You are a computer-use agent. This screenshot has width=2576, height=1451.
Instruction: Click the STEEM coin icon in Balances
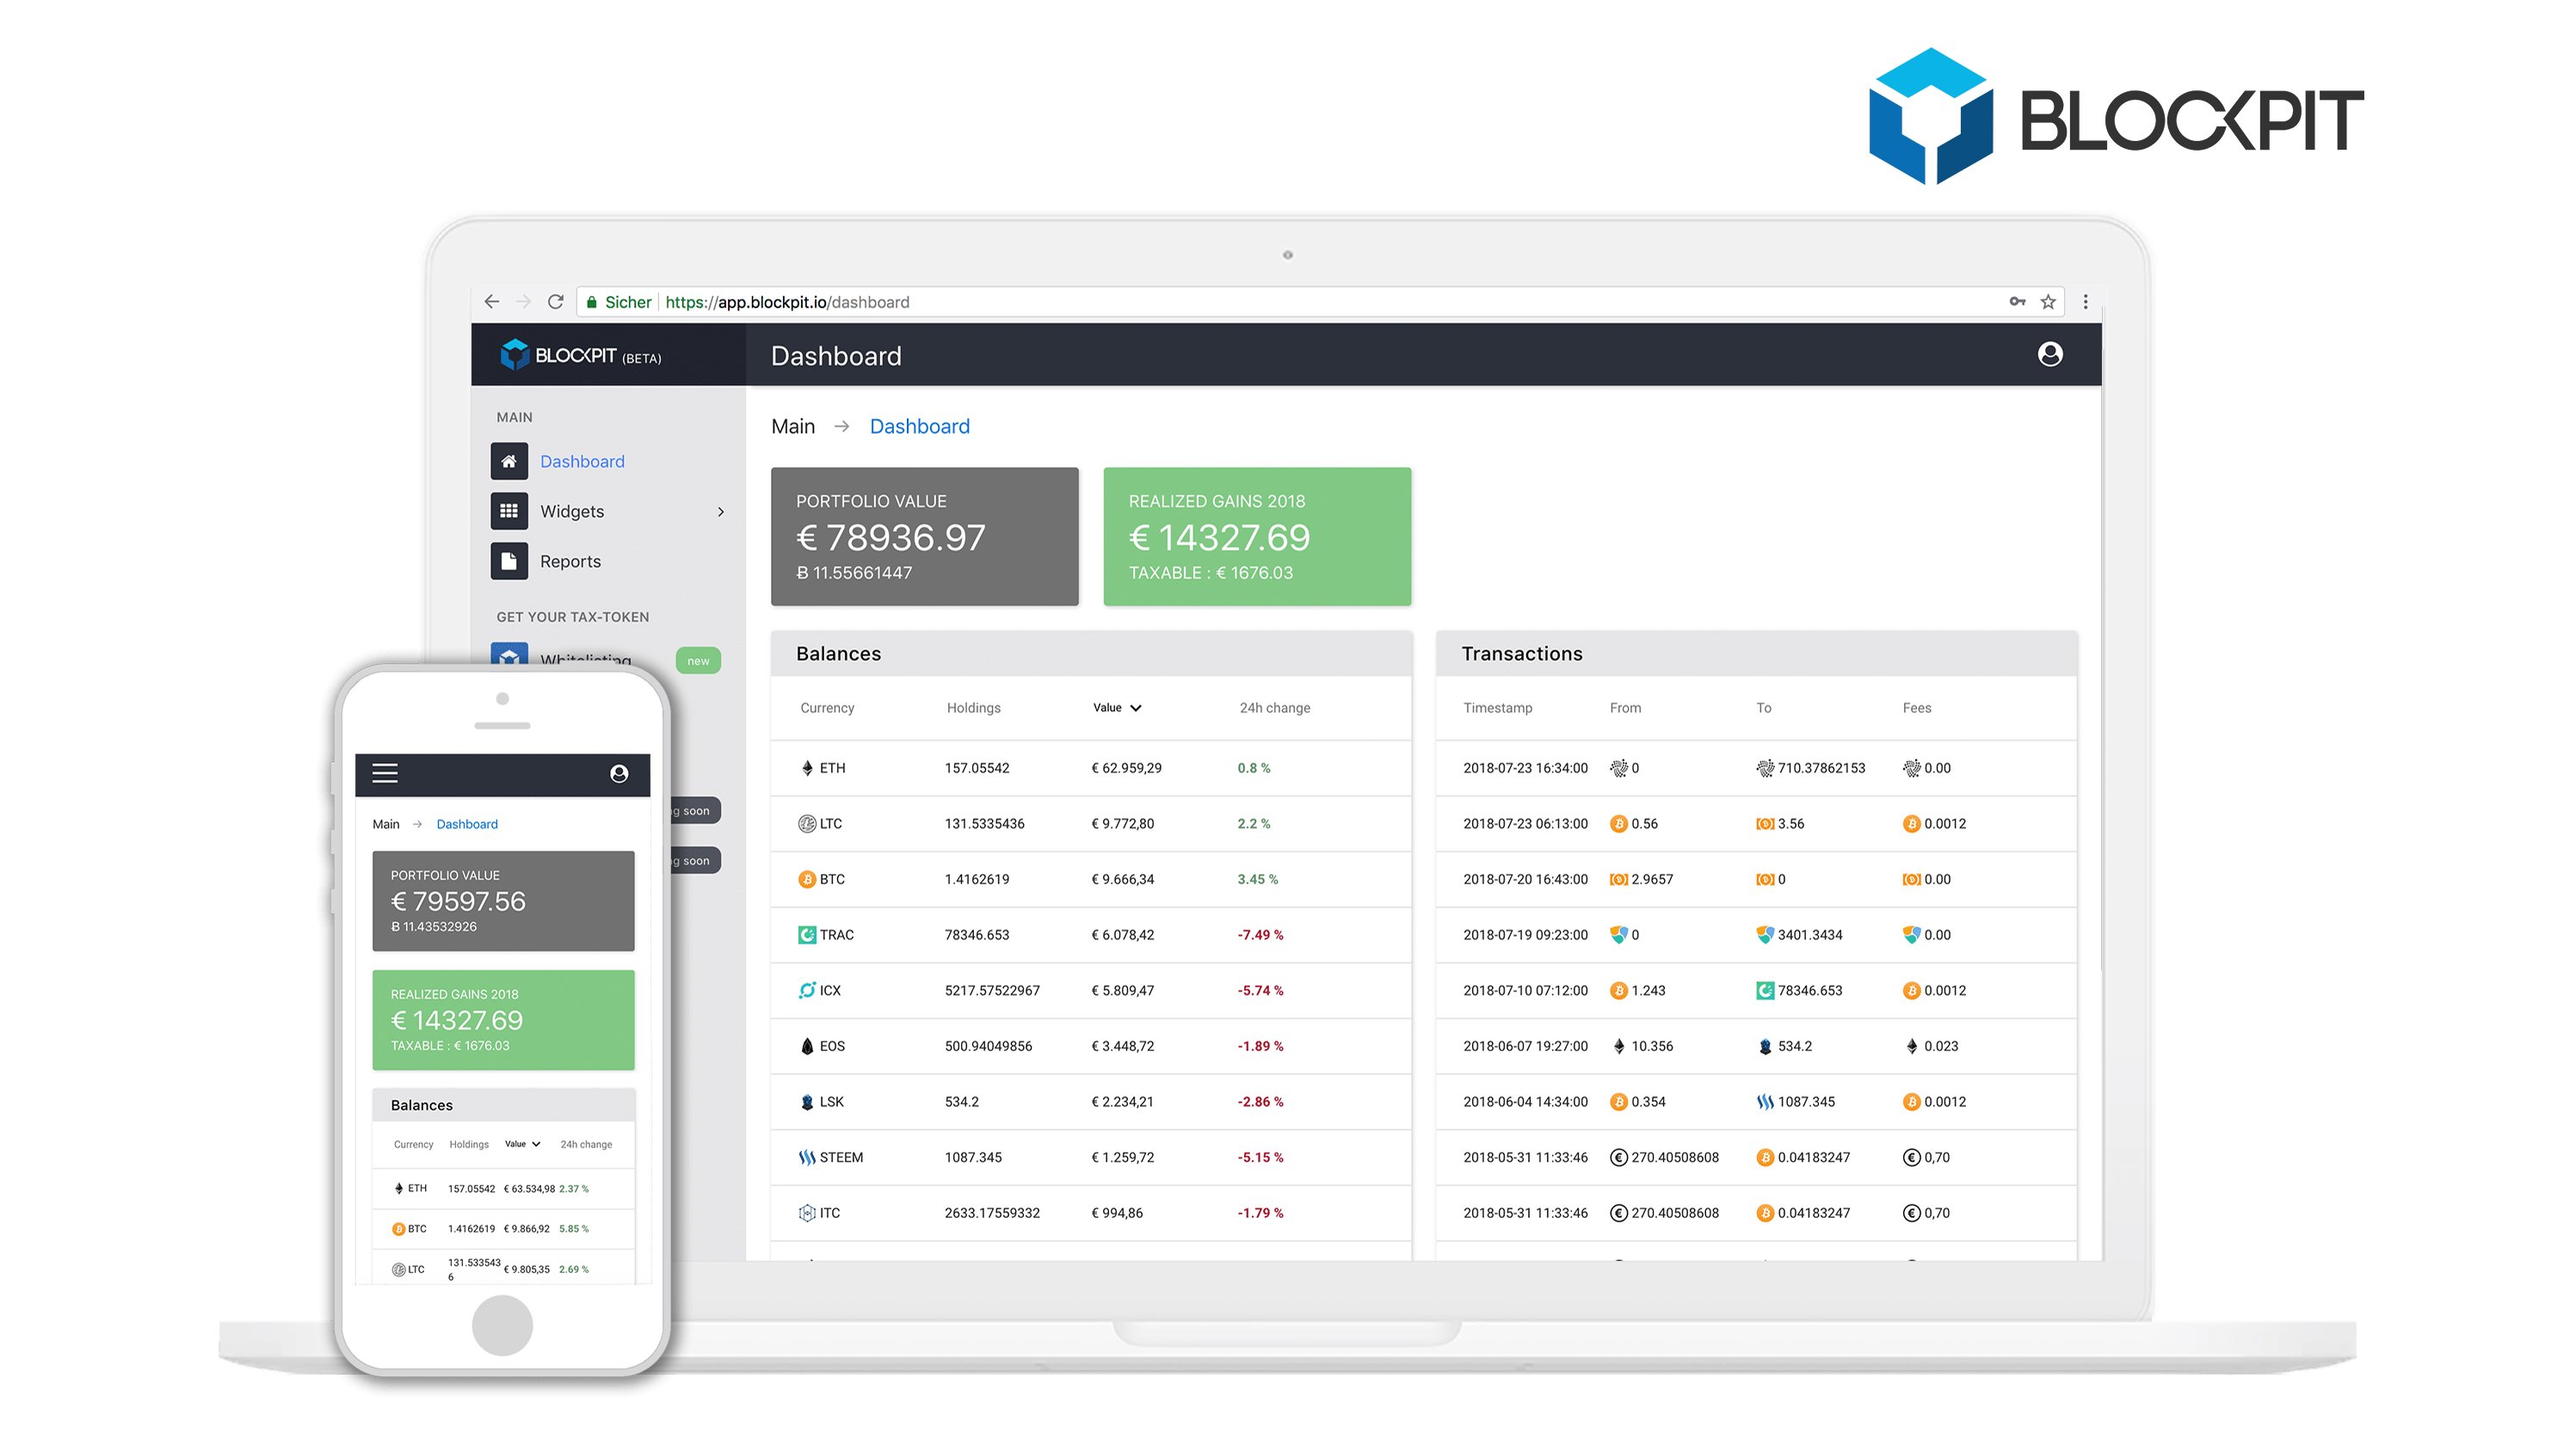coord(807,1157)
